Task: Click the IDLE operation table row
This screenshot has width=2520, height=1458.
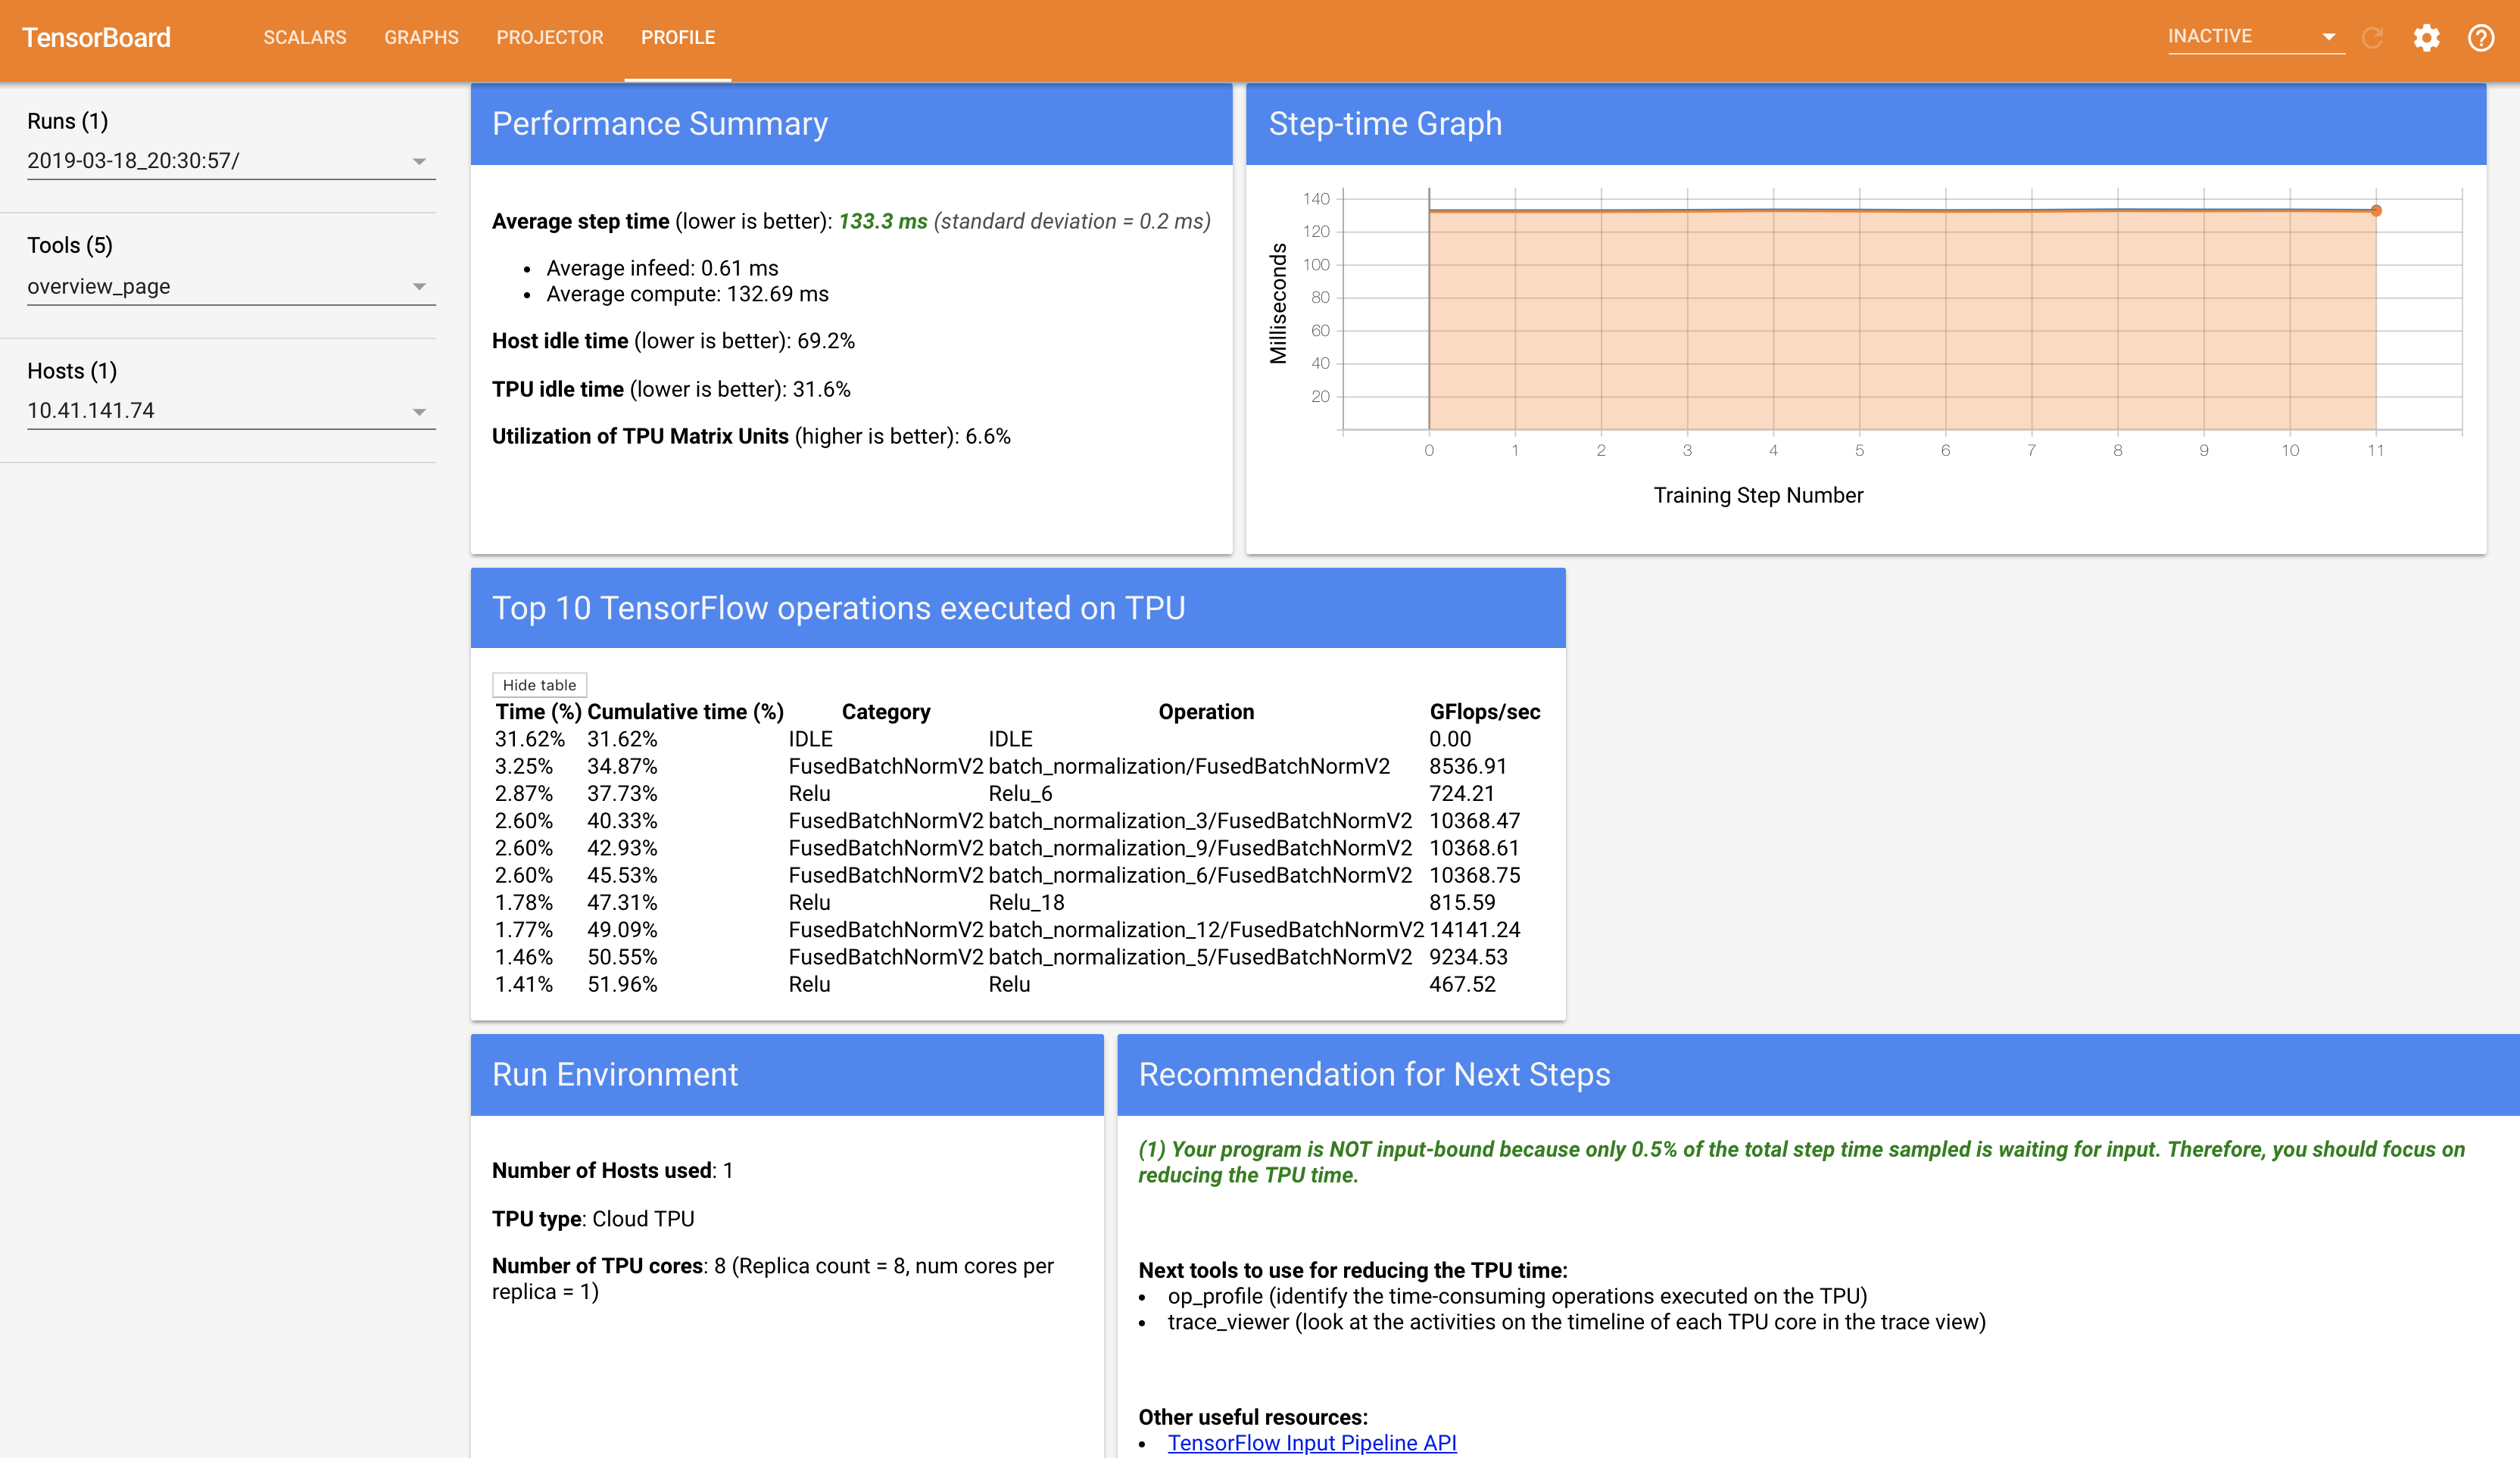Action: pyautogui.click(x=1010, y=739)
